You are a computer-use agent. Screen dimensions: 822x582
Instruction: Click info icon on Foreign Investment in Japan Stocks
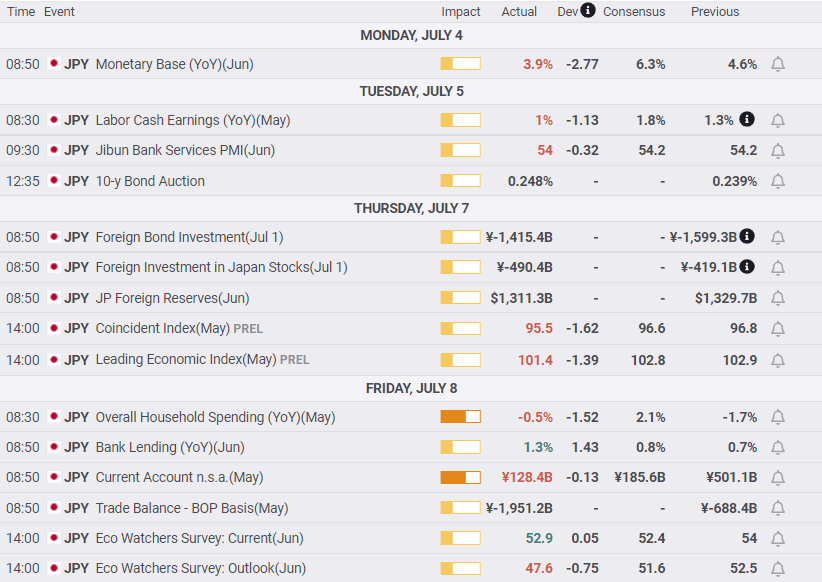(x=747, y=267)
